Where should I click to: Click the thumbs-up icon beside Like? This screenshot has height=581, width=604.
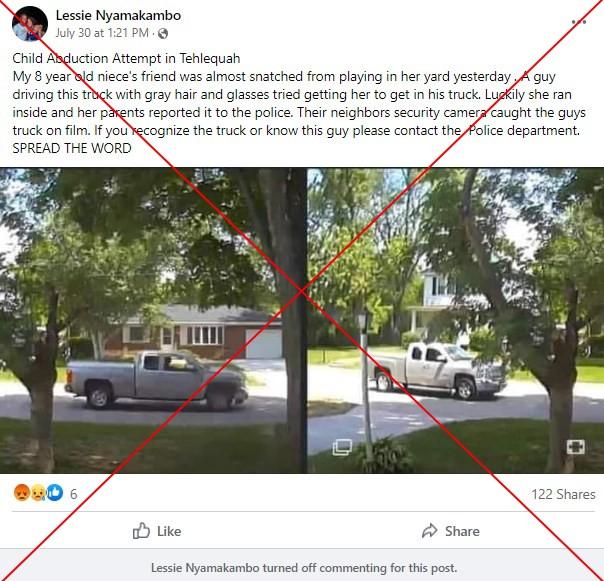tap(141, 531)
